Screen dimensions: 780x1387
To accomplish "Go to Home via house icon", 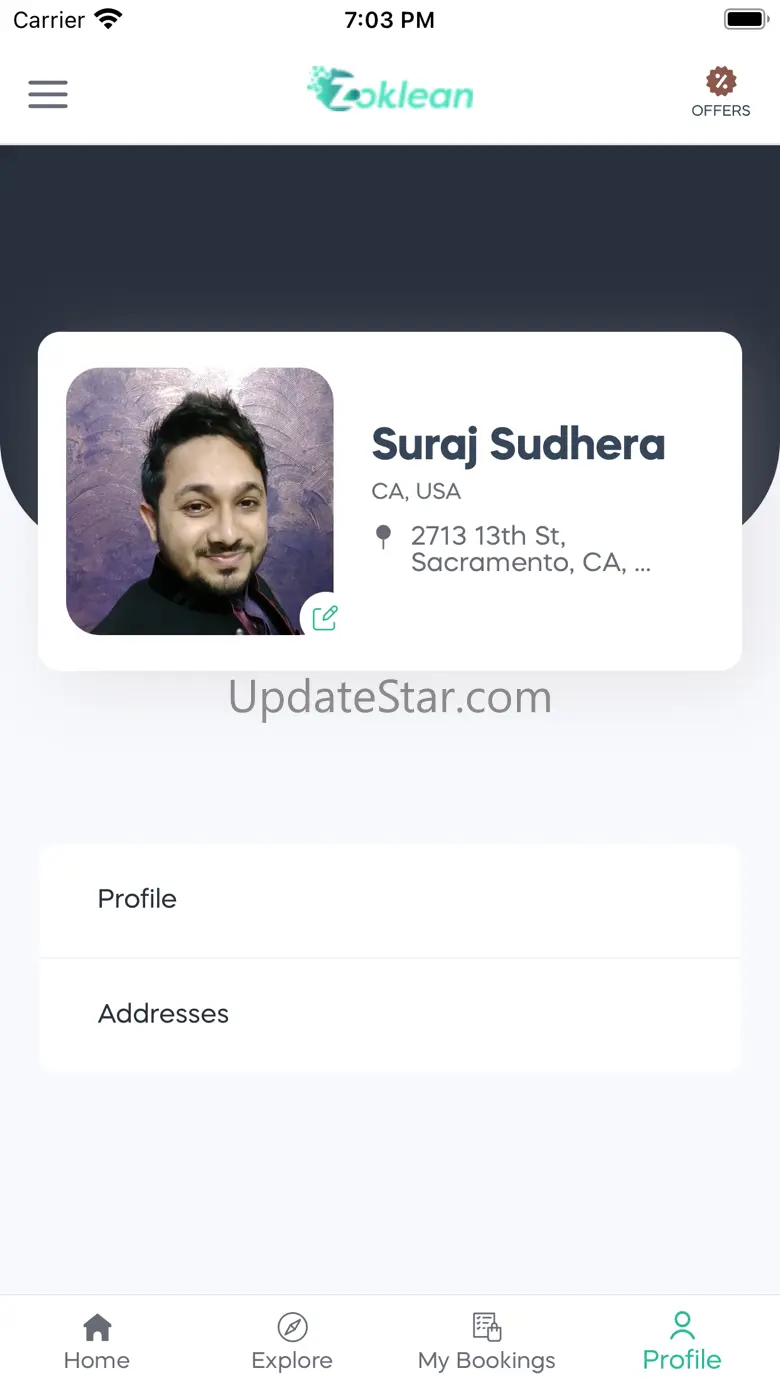I will click(97, 1327).
